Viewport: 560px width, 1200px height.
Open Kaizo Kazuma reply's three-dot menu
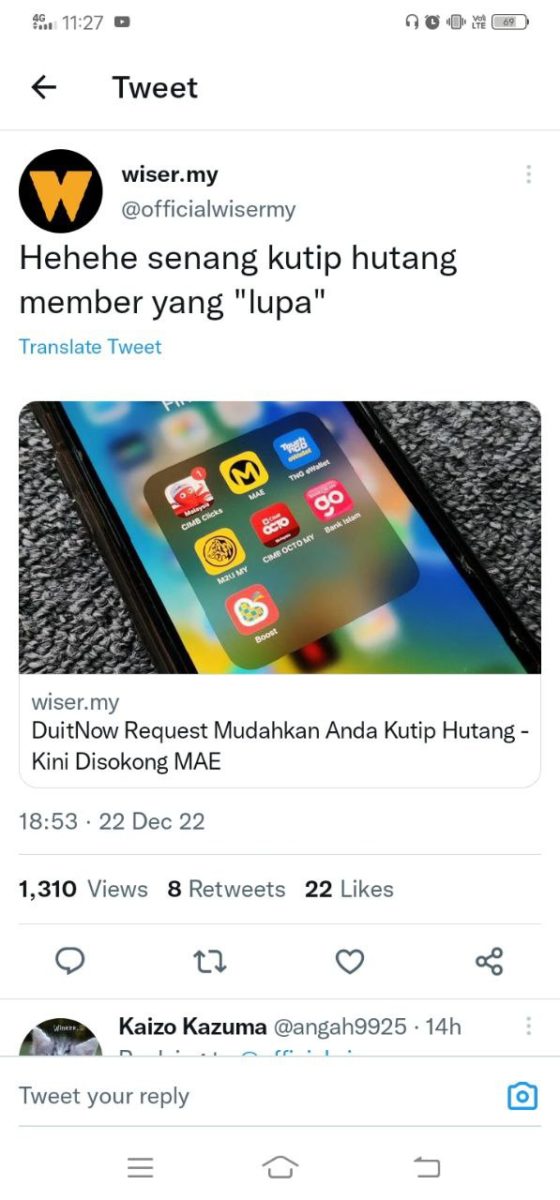coord(528,1026)
